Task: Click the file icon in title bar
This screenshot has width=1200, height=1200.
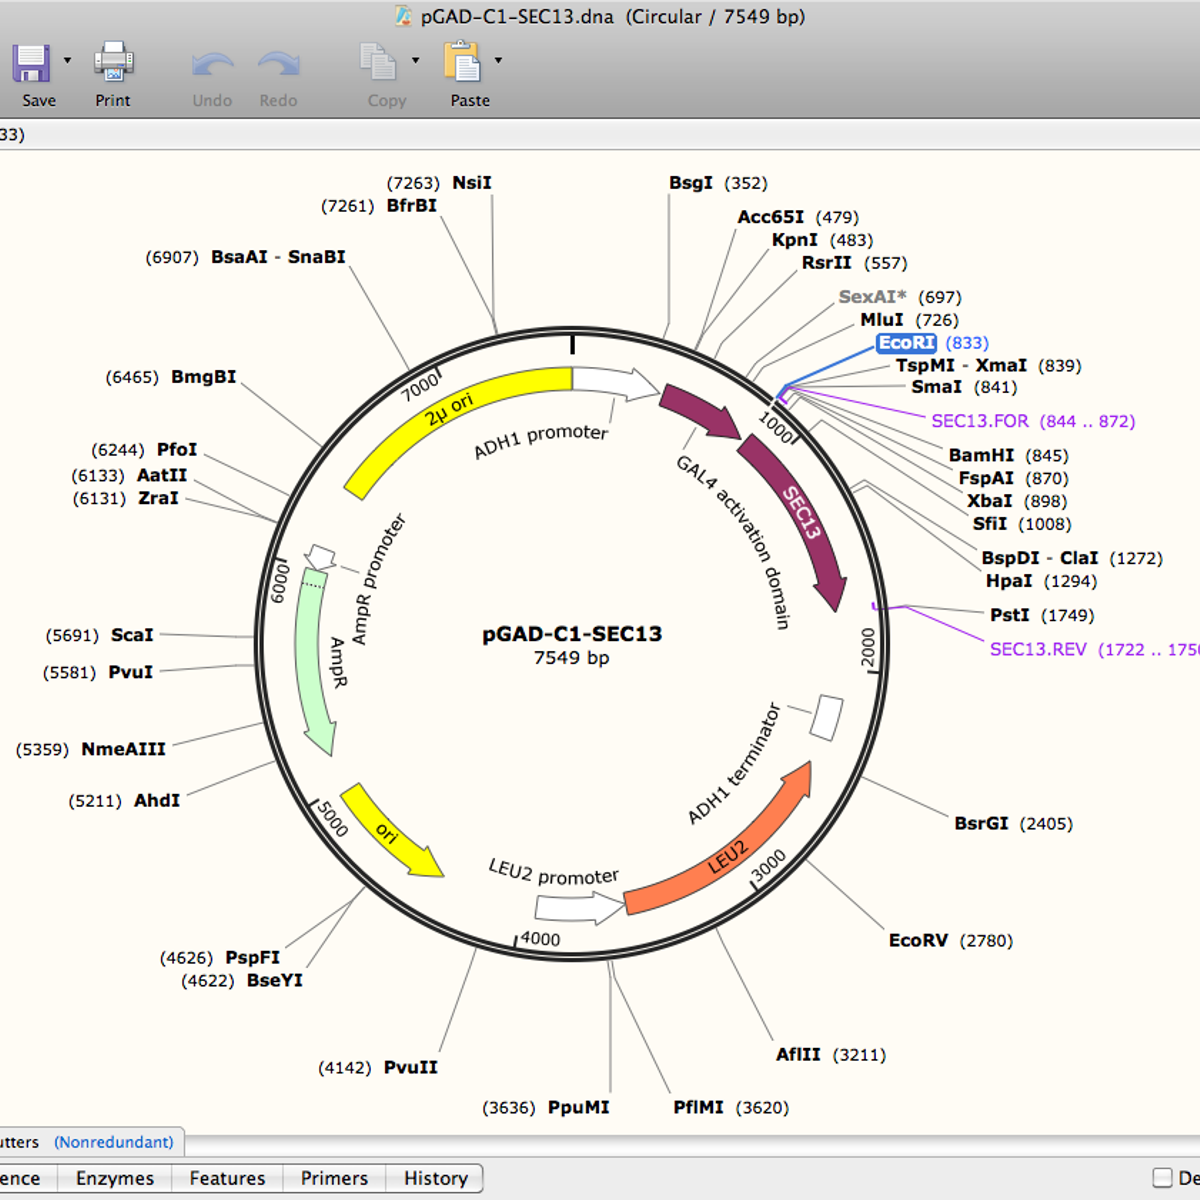Action: pos(403,17)
